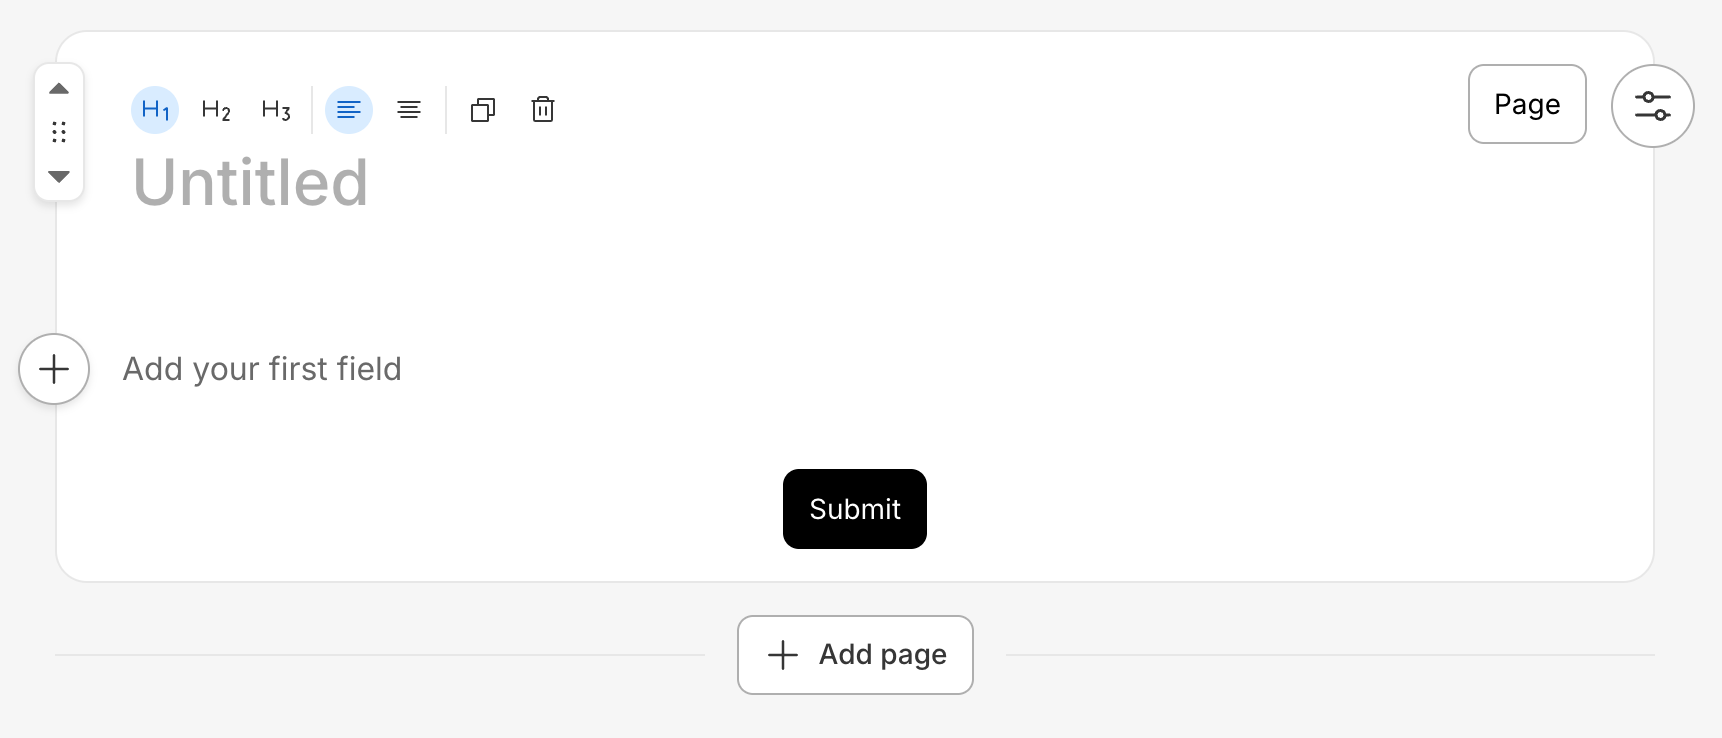
Task: Move the block up with the up arrow
Action: click(59, 89)
